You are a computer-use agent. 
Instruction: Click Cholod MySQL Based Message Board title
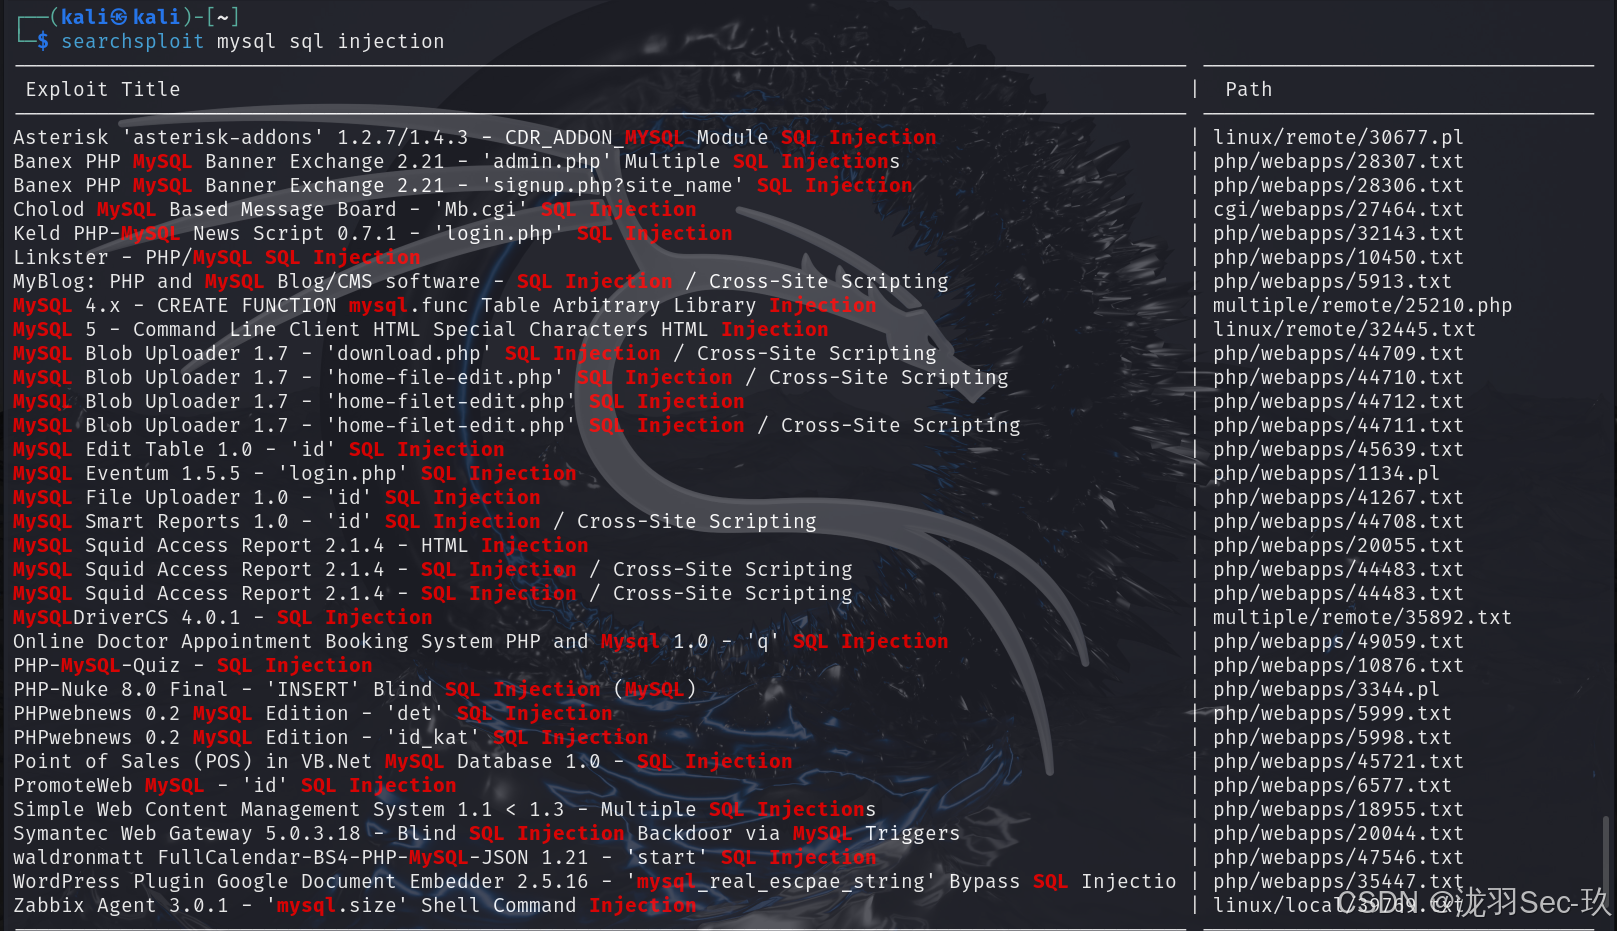pos(355,209)
